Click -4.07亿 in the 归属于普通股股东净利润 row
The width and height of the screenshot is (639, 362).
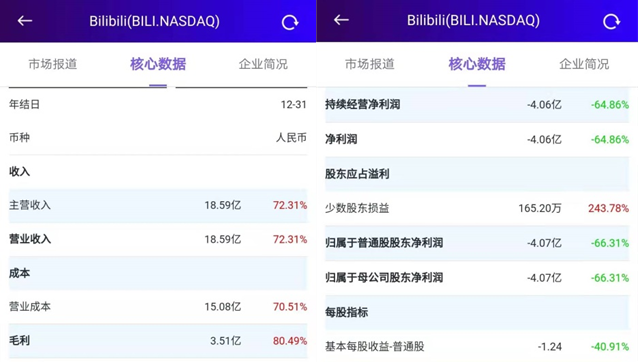point(544,243)
